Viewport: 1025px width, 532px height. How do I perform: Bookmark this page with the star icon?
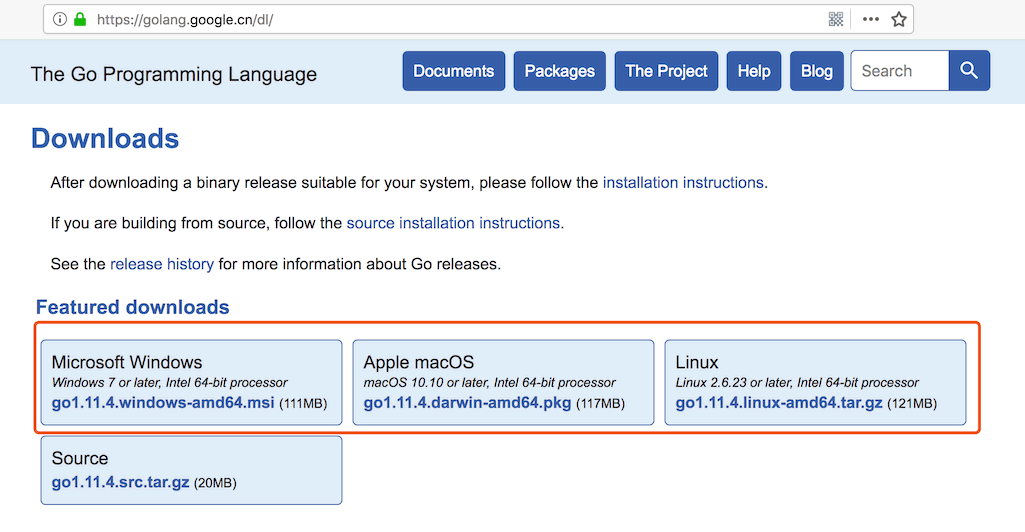(x=898, y=19)
